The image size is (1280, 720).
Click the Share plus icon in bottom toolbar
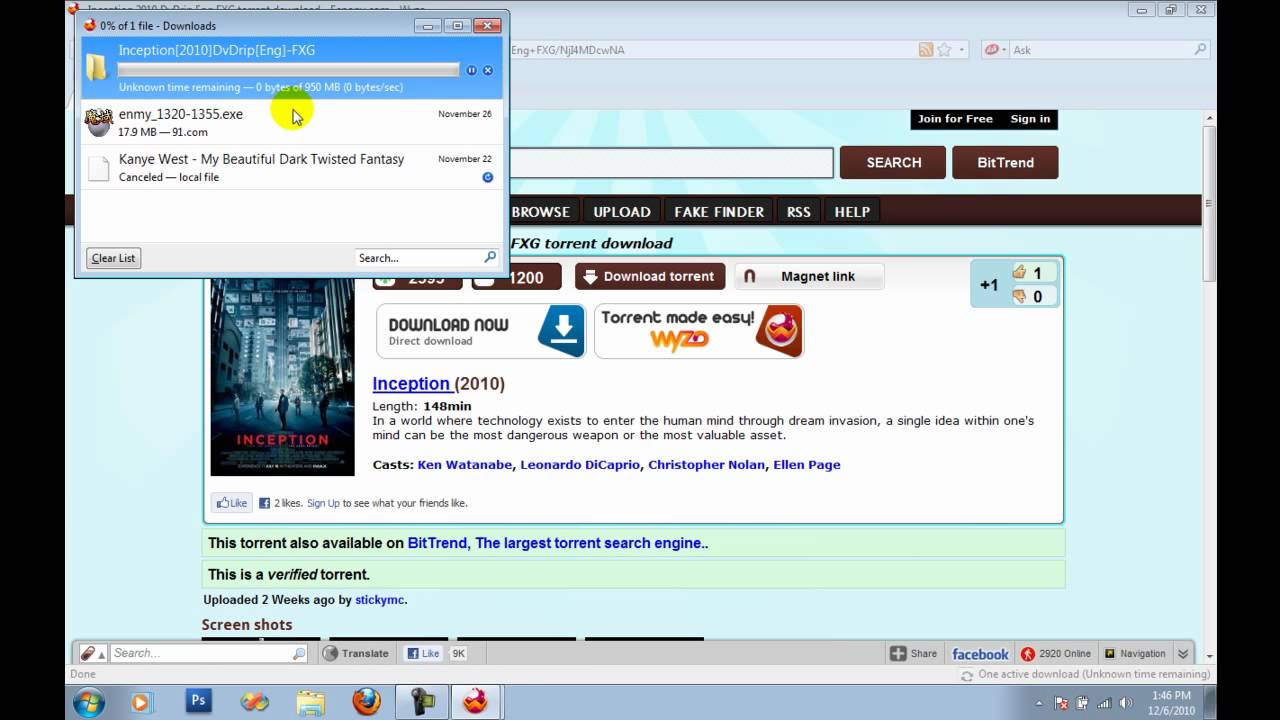[898, 653]
